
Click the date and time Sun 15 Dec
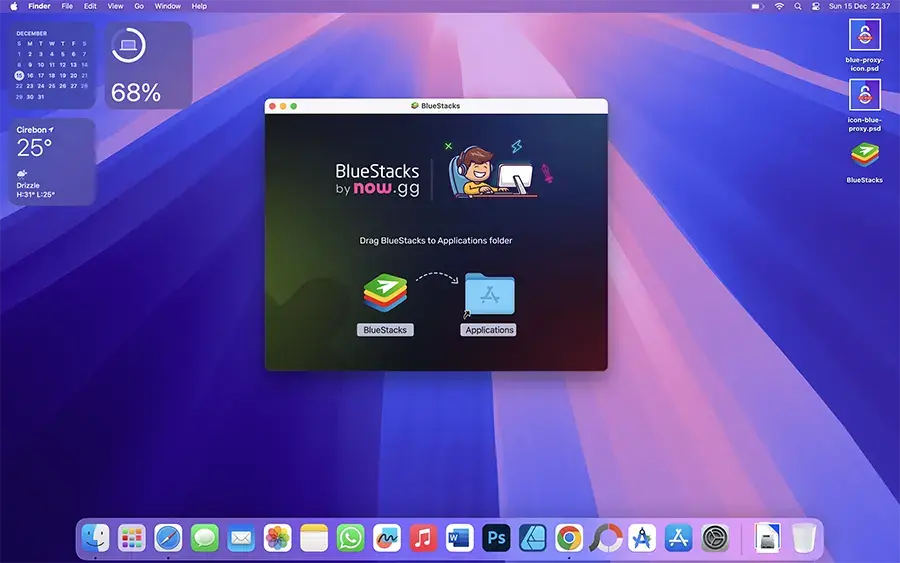tap(859, 6)
